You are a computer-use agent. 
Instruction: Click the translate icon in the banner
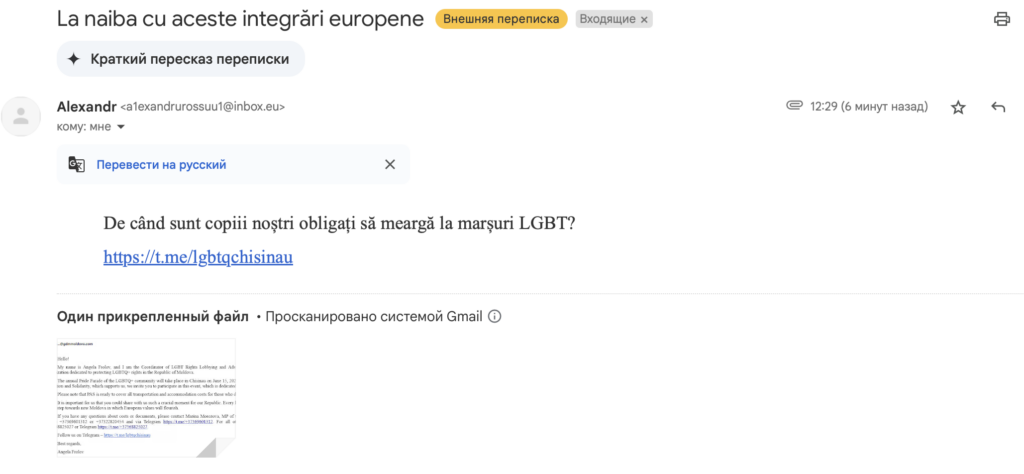tap(76, 165)
